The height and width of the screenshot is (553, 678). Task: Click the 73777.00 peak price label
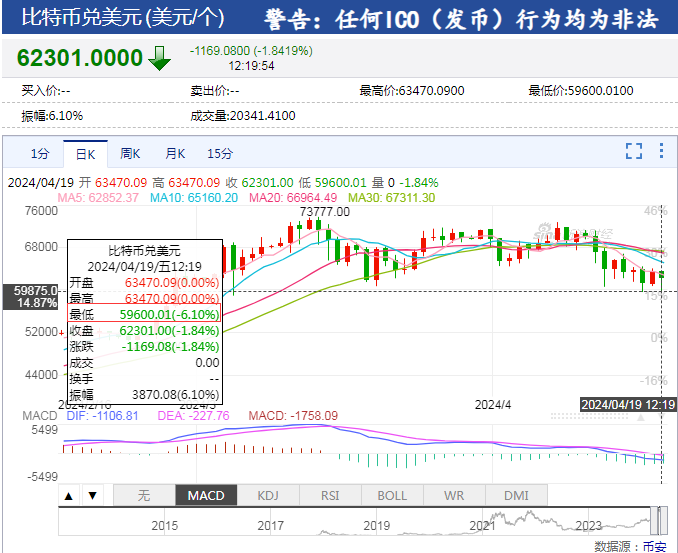[x=325, y=212]
